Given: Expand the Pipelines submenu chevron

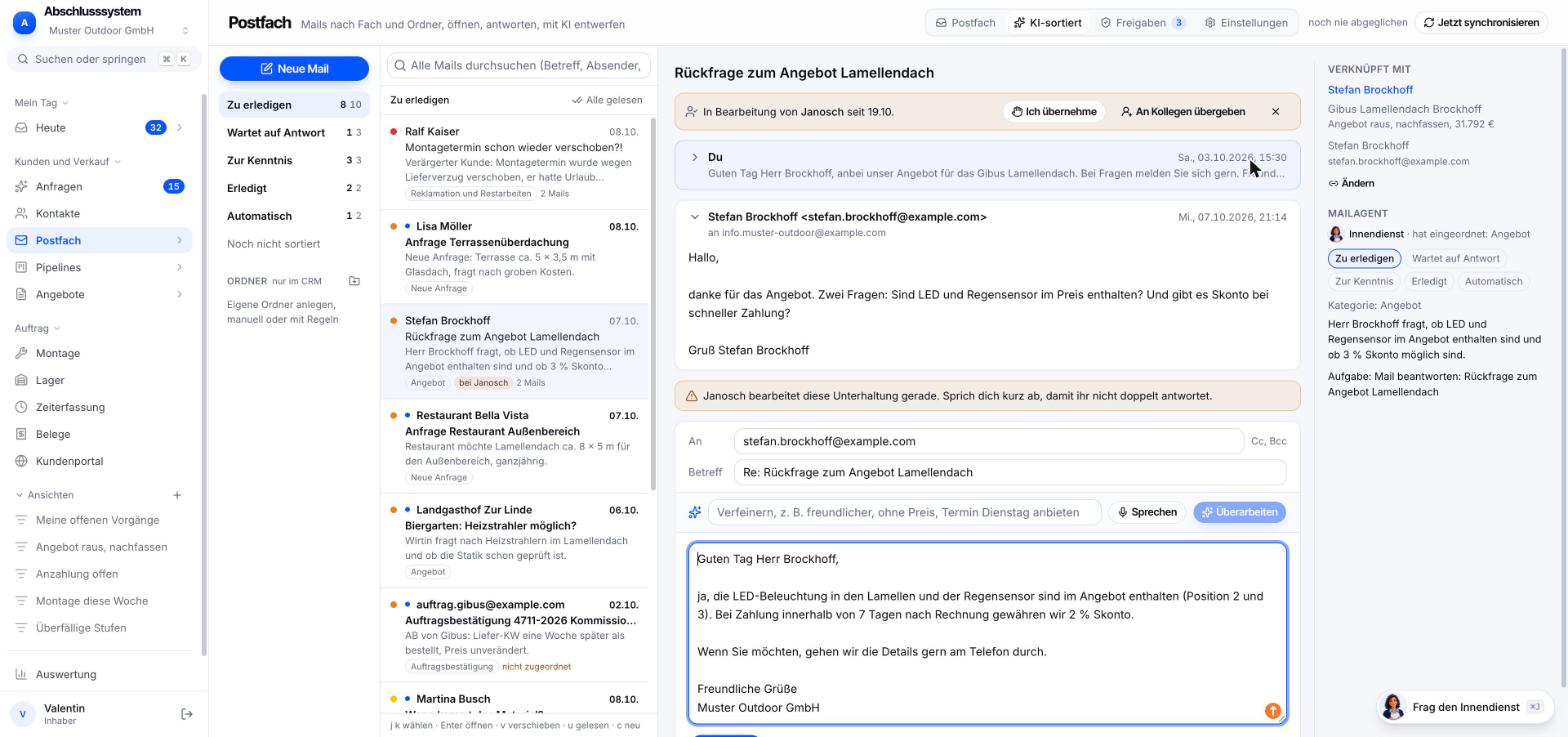Looking at the screenshot, I should pyautogui.click(x=179, y=267).
